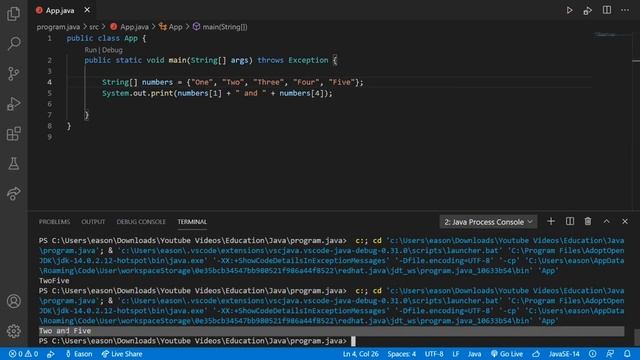Close the App.java editor tab
Screen dimensions: 640x360
coord(87,10)
